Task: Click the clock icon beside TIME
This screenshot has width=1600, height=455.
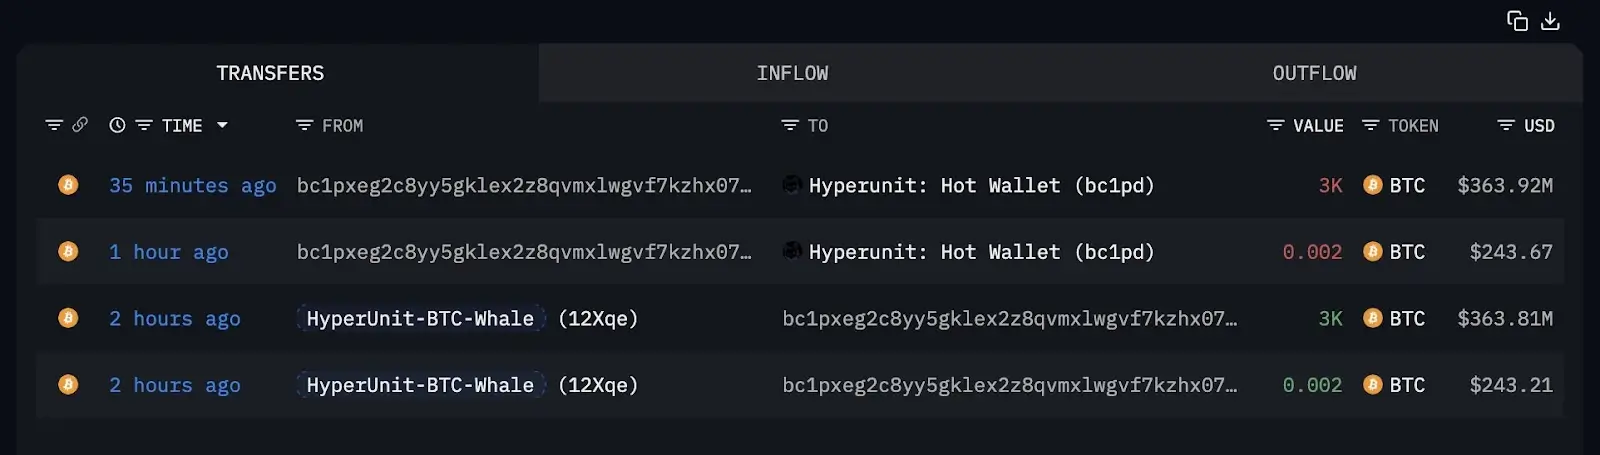Action: (x=117, y=125)
